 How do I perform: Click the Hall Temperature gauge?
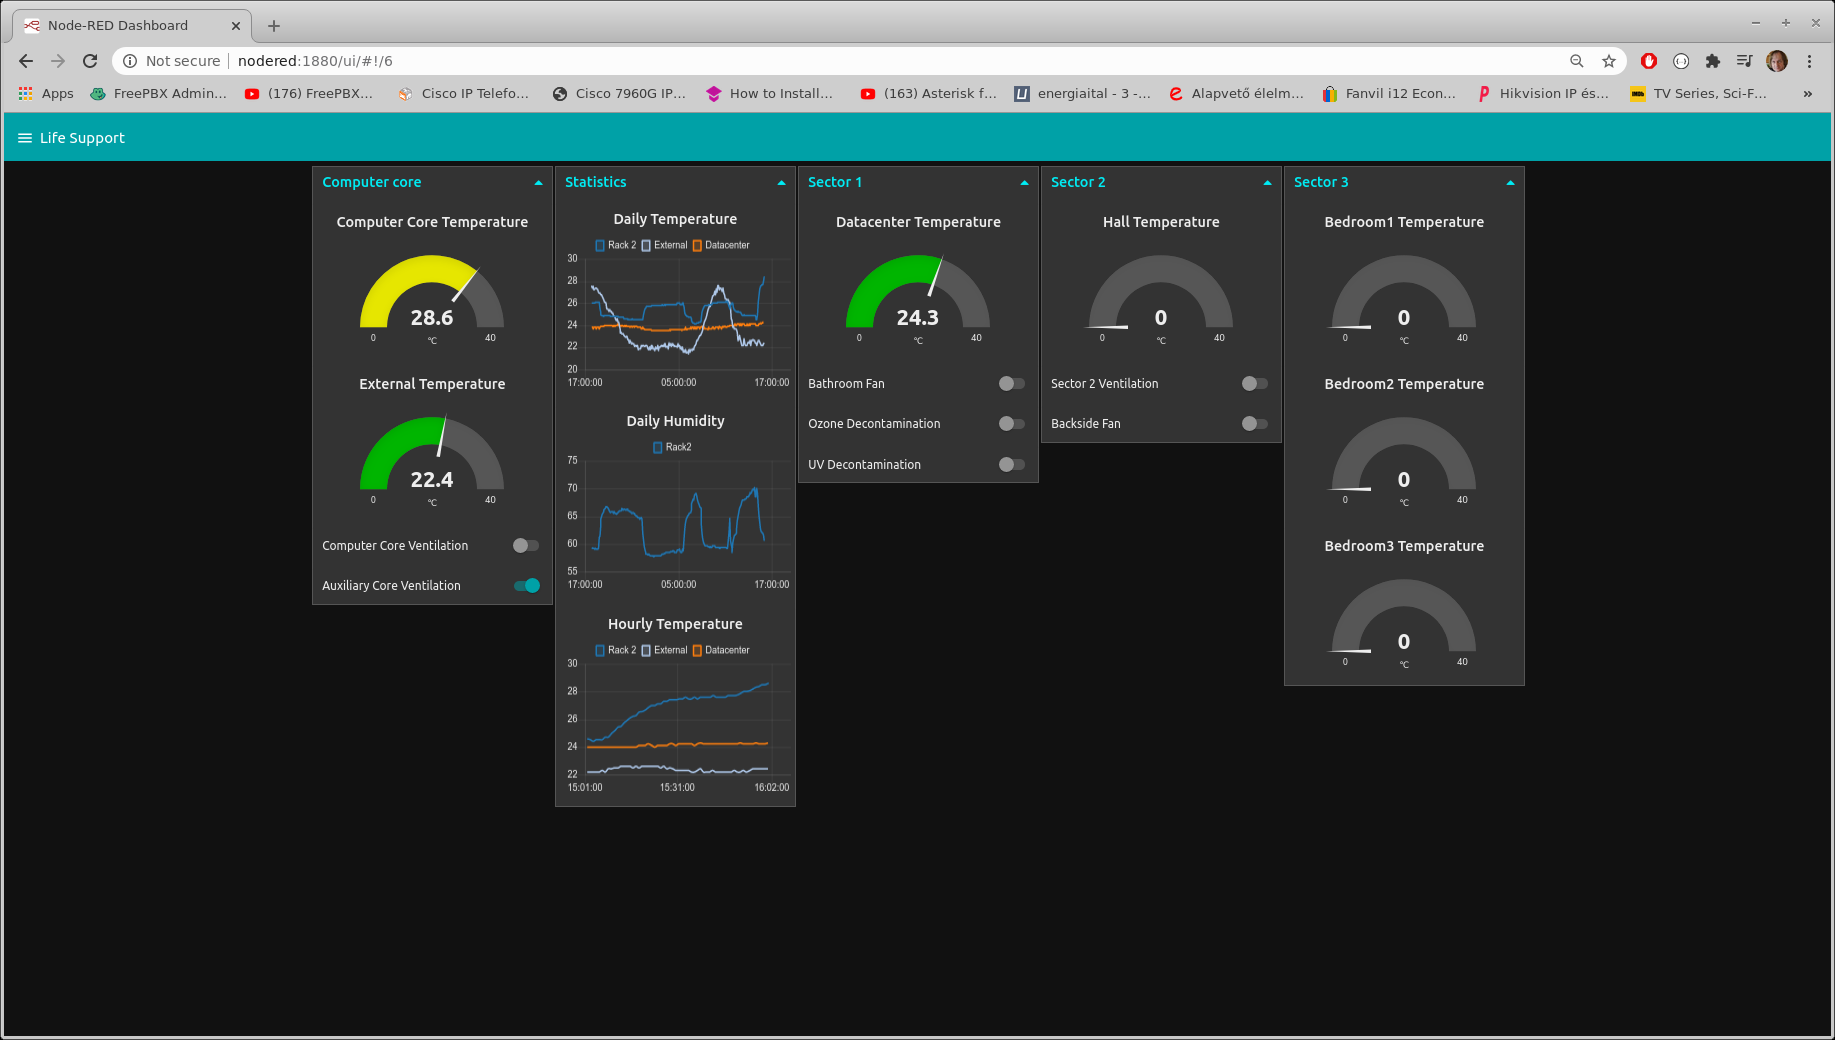(x=1161, y=298)
